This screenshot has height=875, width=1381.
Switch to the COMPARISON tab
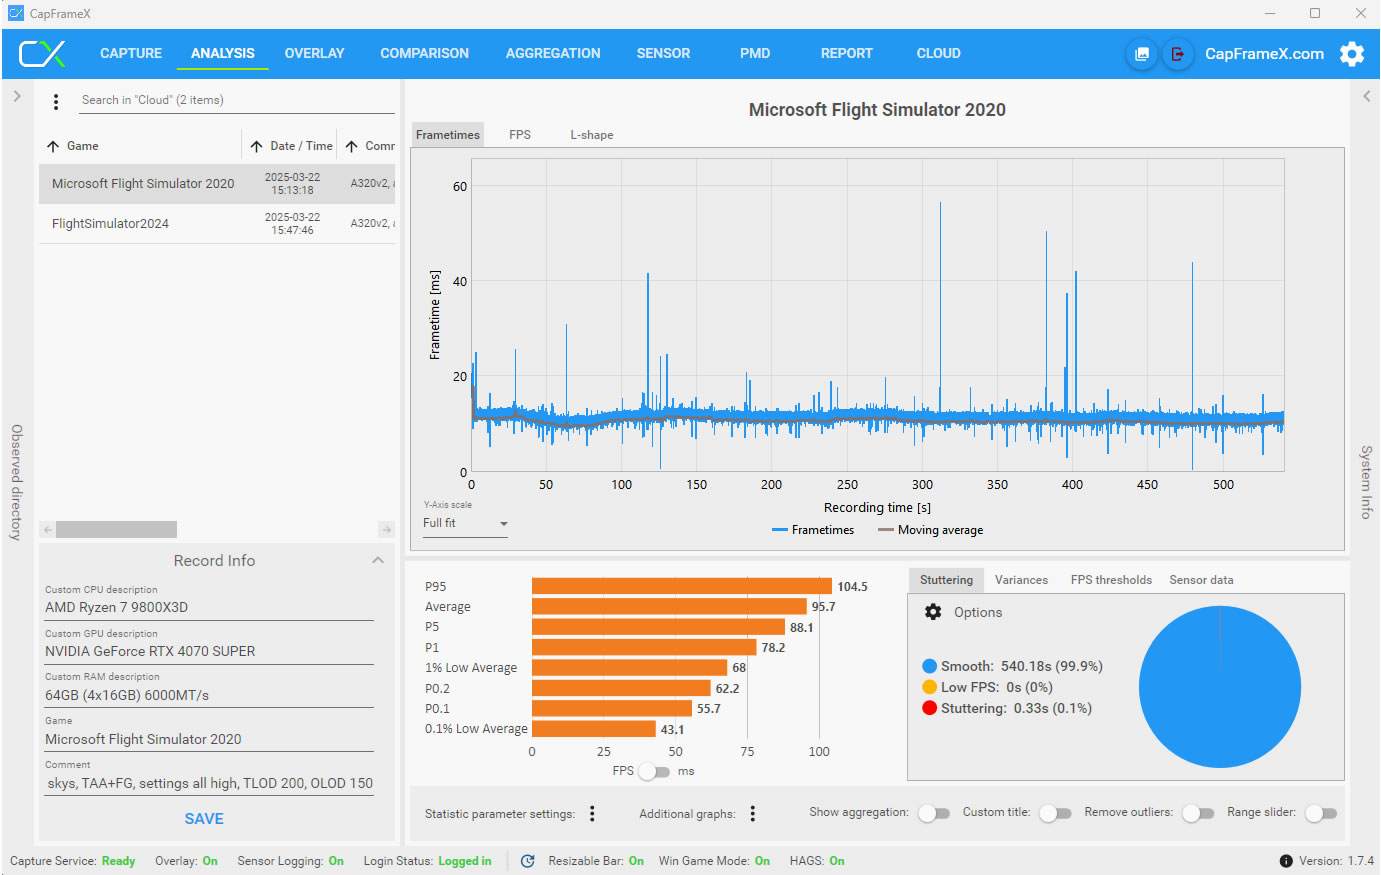pyautogui.click(x=424, y=54)
